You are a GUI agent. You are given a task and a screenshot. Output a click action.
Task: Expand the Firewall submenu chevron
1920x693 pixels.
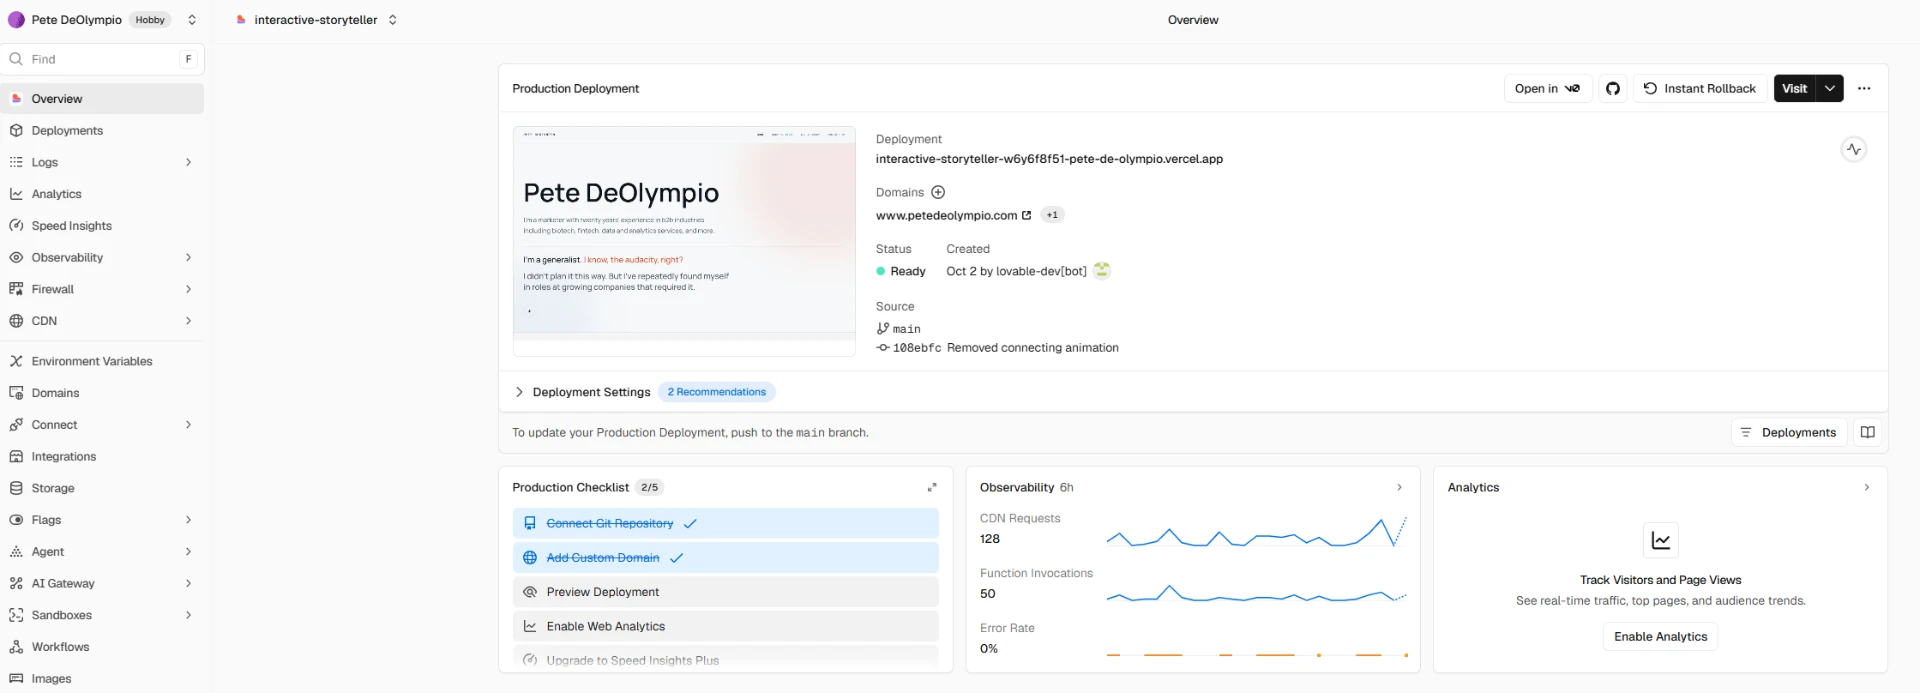click(x=188, y=289)
